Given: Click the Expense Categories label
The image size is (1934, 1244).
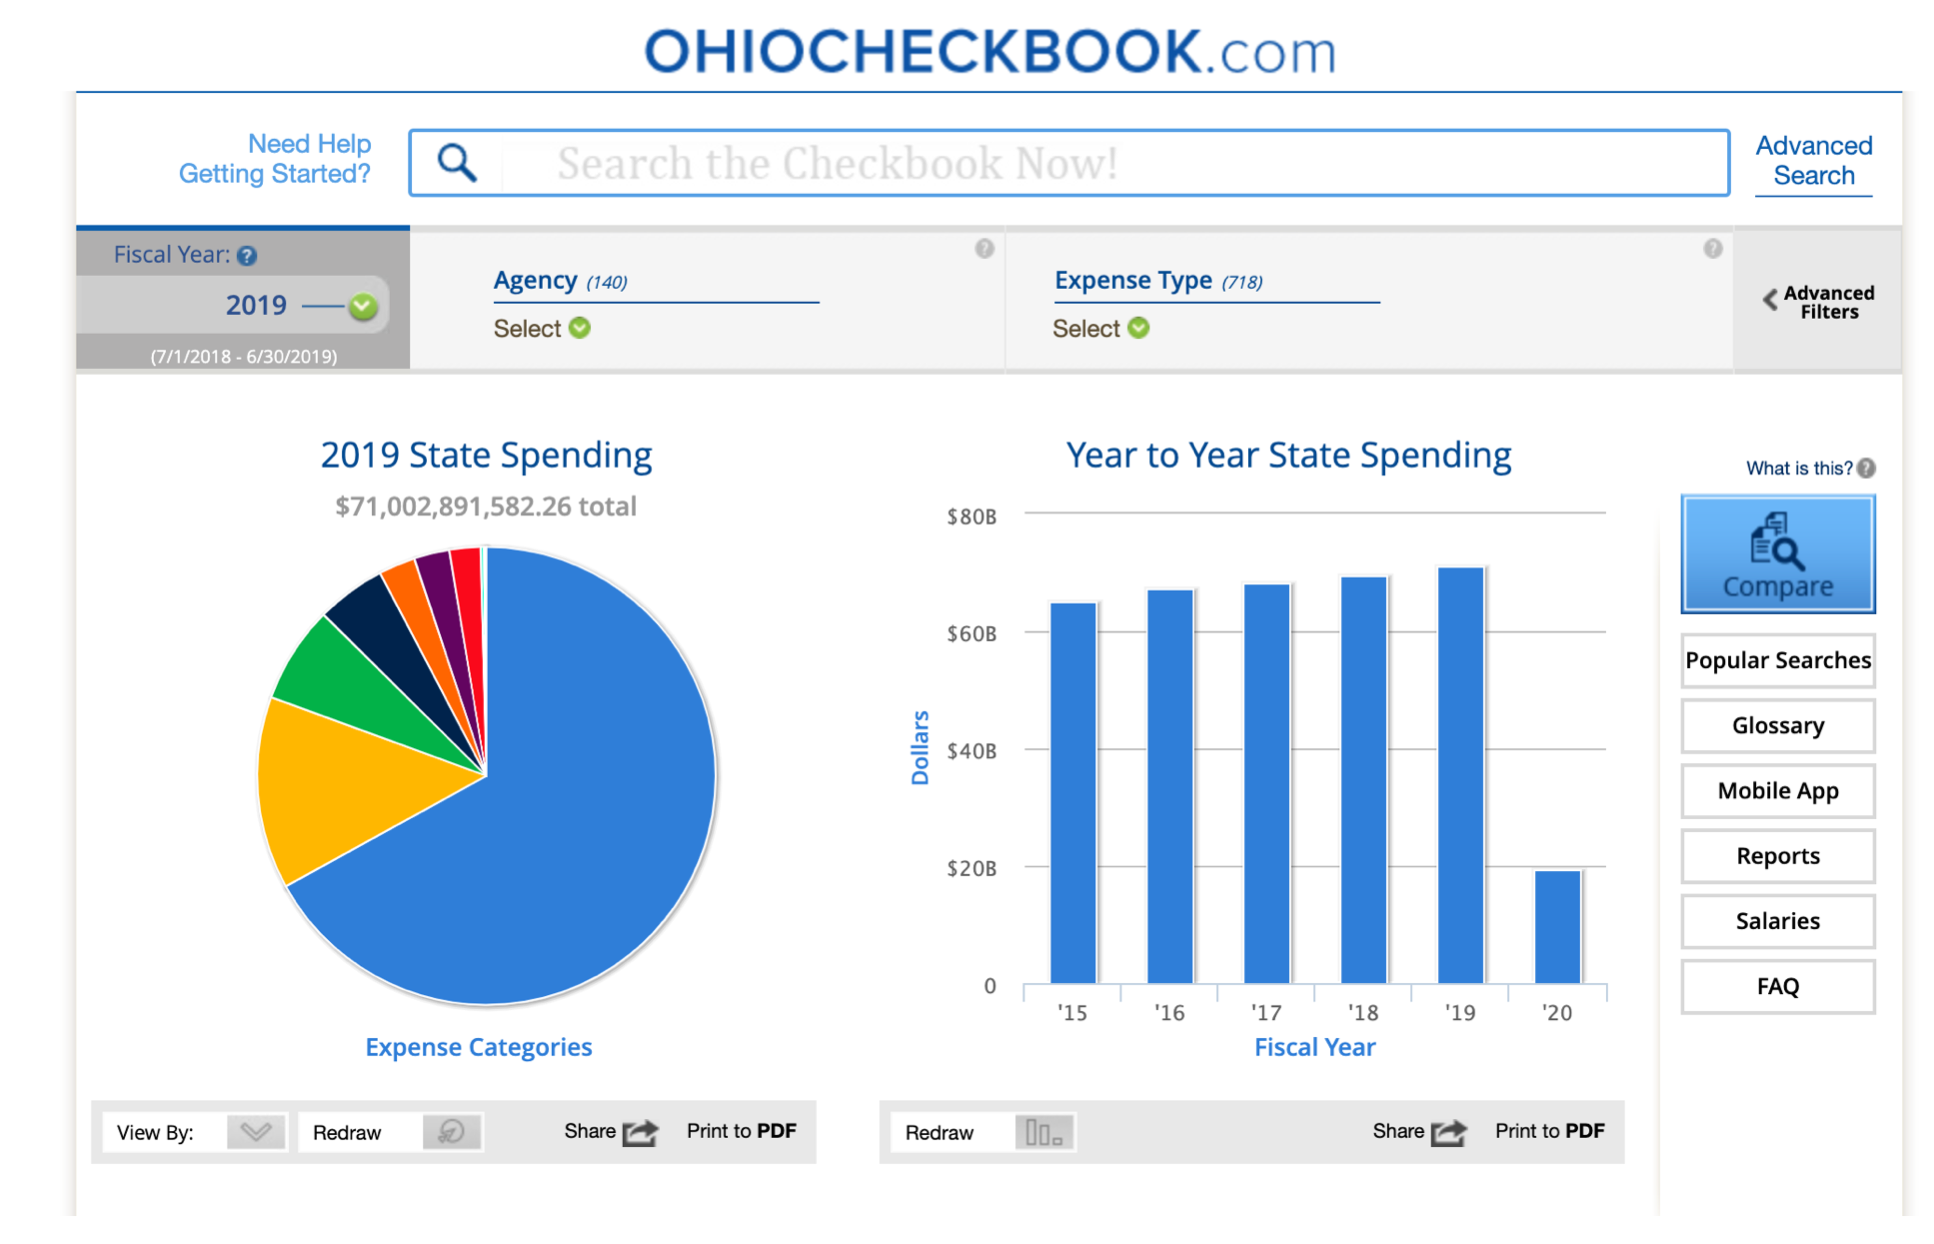Looking at the screenshot, I should tap(478, 1047).
